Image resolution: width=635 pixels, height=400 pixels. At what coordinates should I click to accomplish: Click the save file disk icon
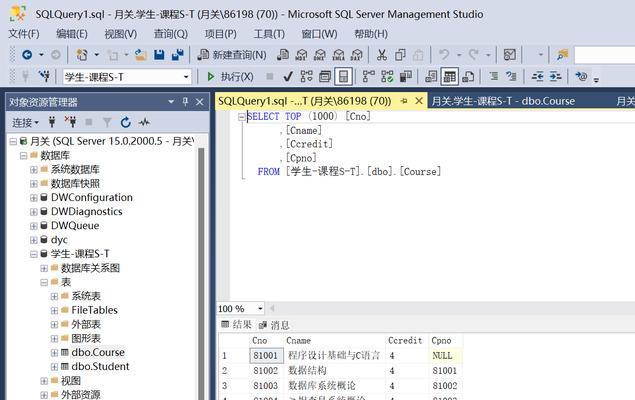(159, 55)
